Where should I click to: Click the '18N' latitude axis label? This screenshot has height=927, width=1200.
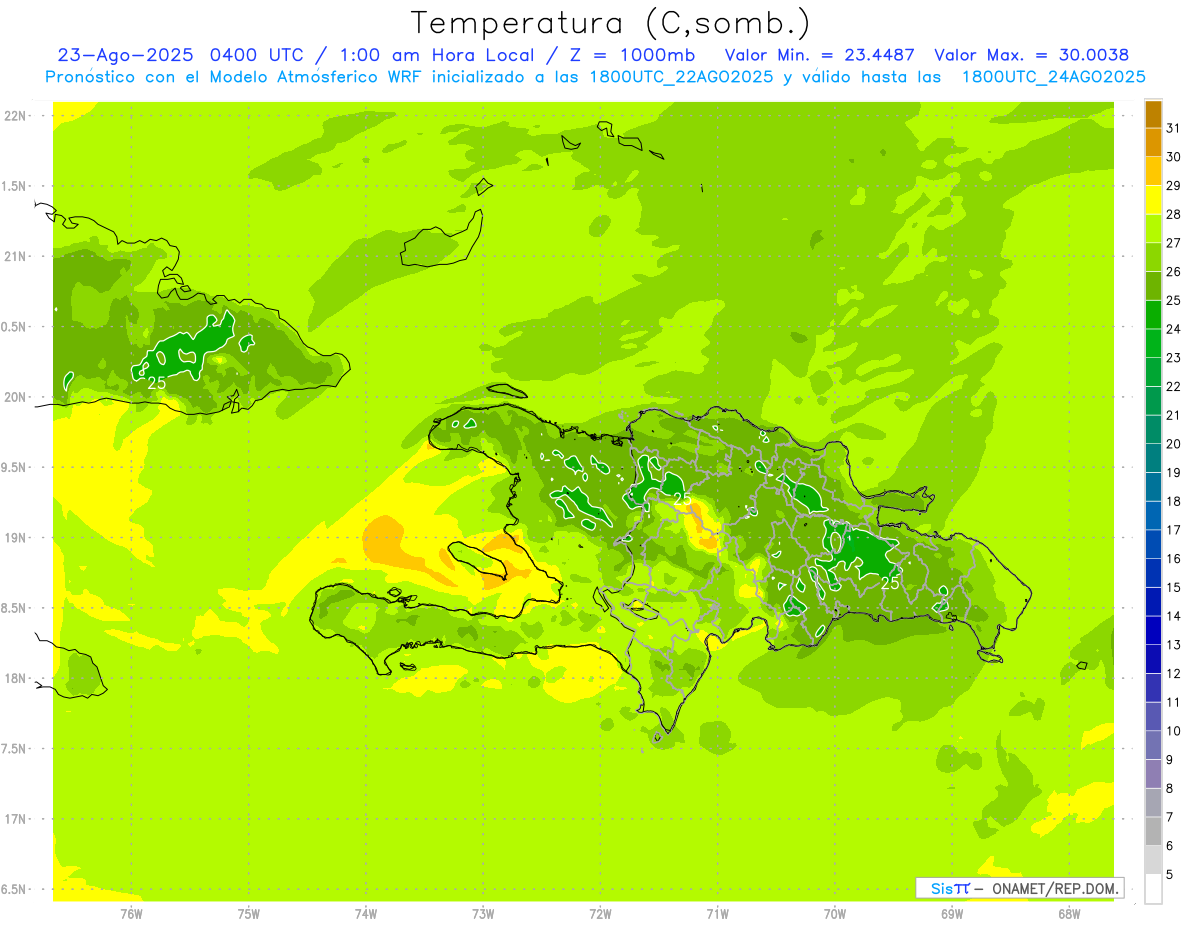[x=15, y=678]
